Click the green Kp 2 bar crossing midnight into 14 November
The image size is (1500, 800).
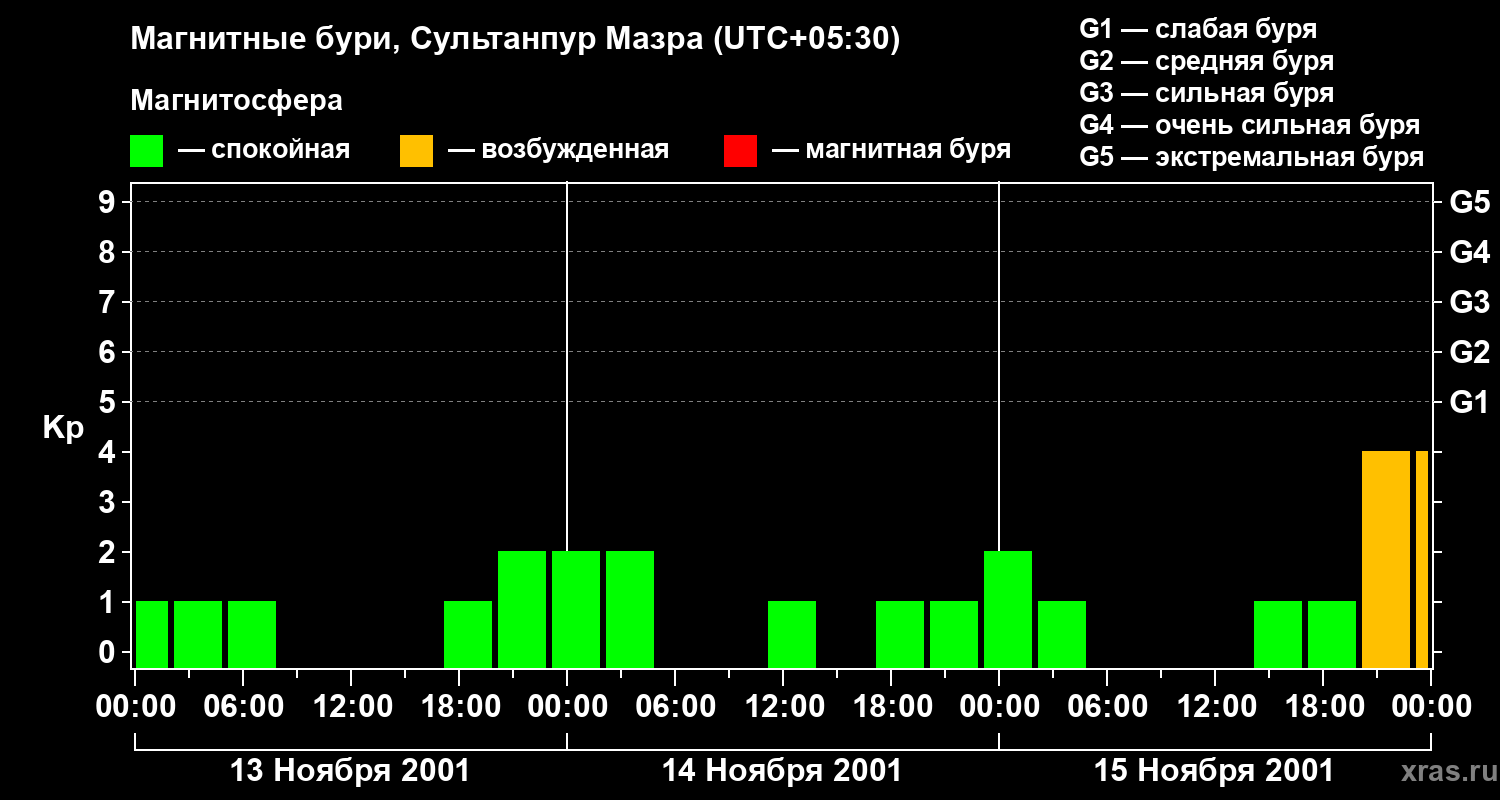click(x=576, y=609)
